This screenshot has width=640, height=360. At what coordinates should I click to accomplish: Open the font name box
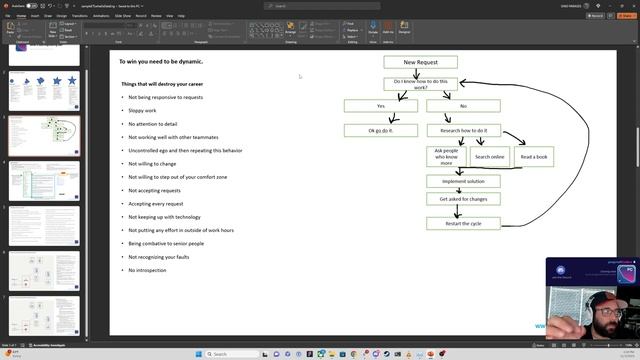104,25
